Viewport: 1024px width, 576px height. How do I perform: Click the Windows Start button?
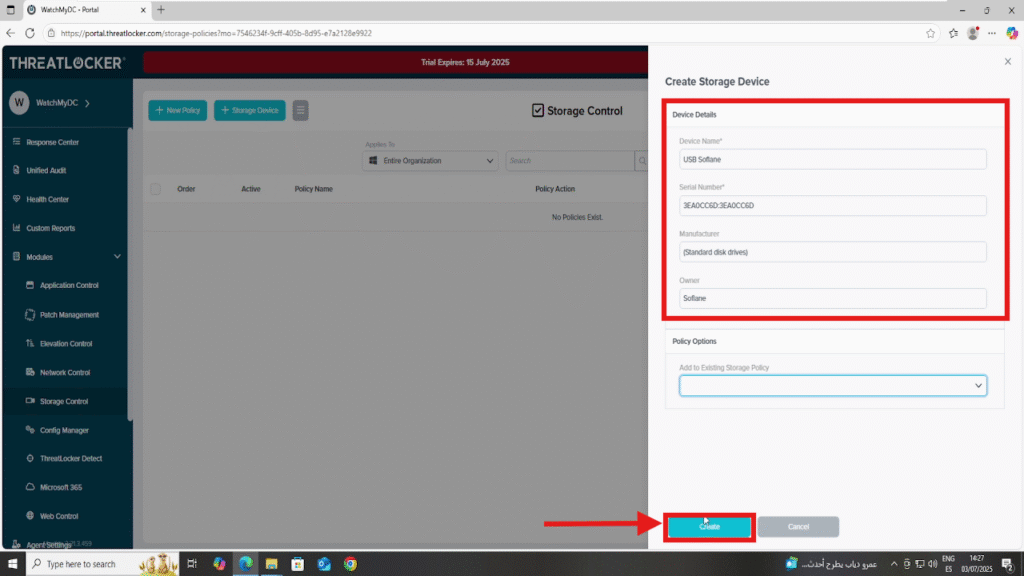coord(12,564)
